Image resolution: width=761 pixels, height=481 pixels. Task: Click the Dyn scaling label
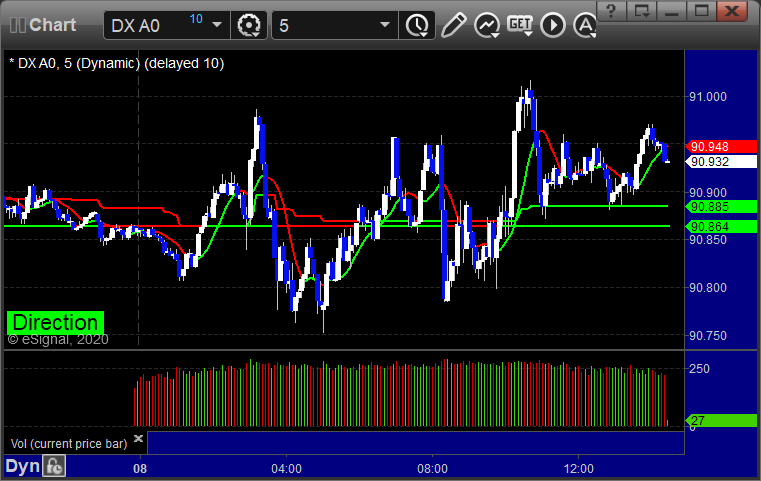pyautogui.click(x=22, y=466)
